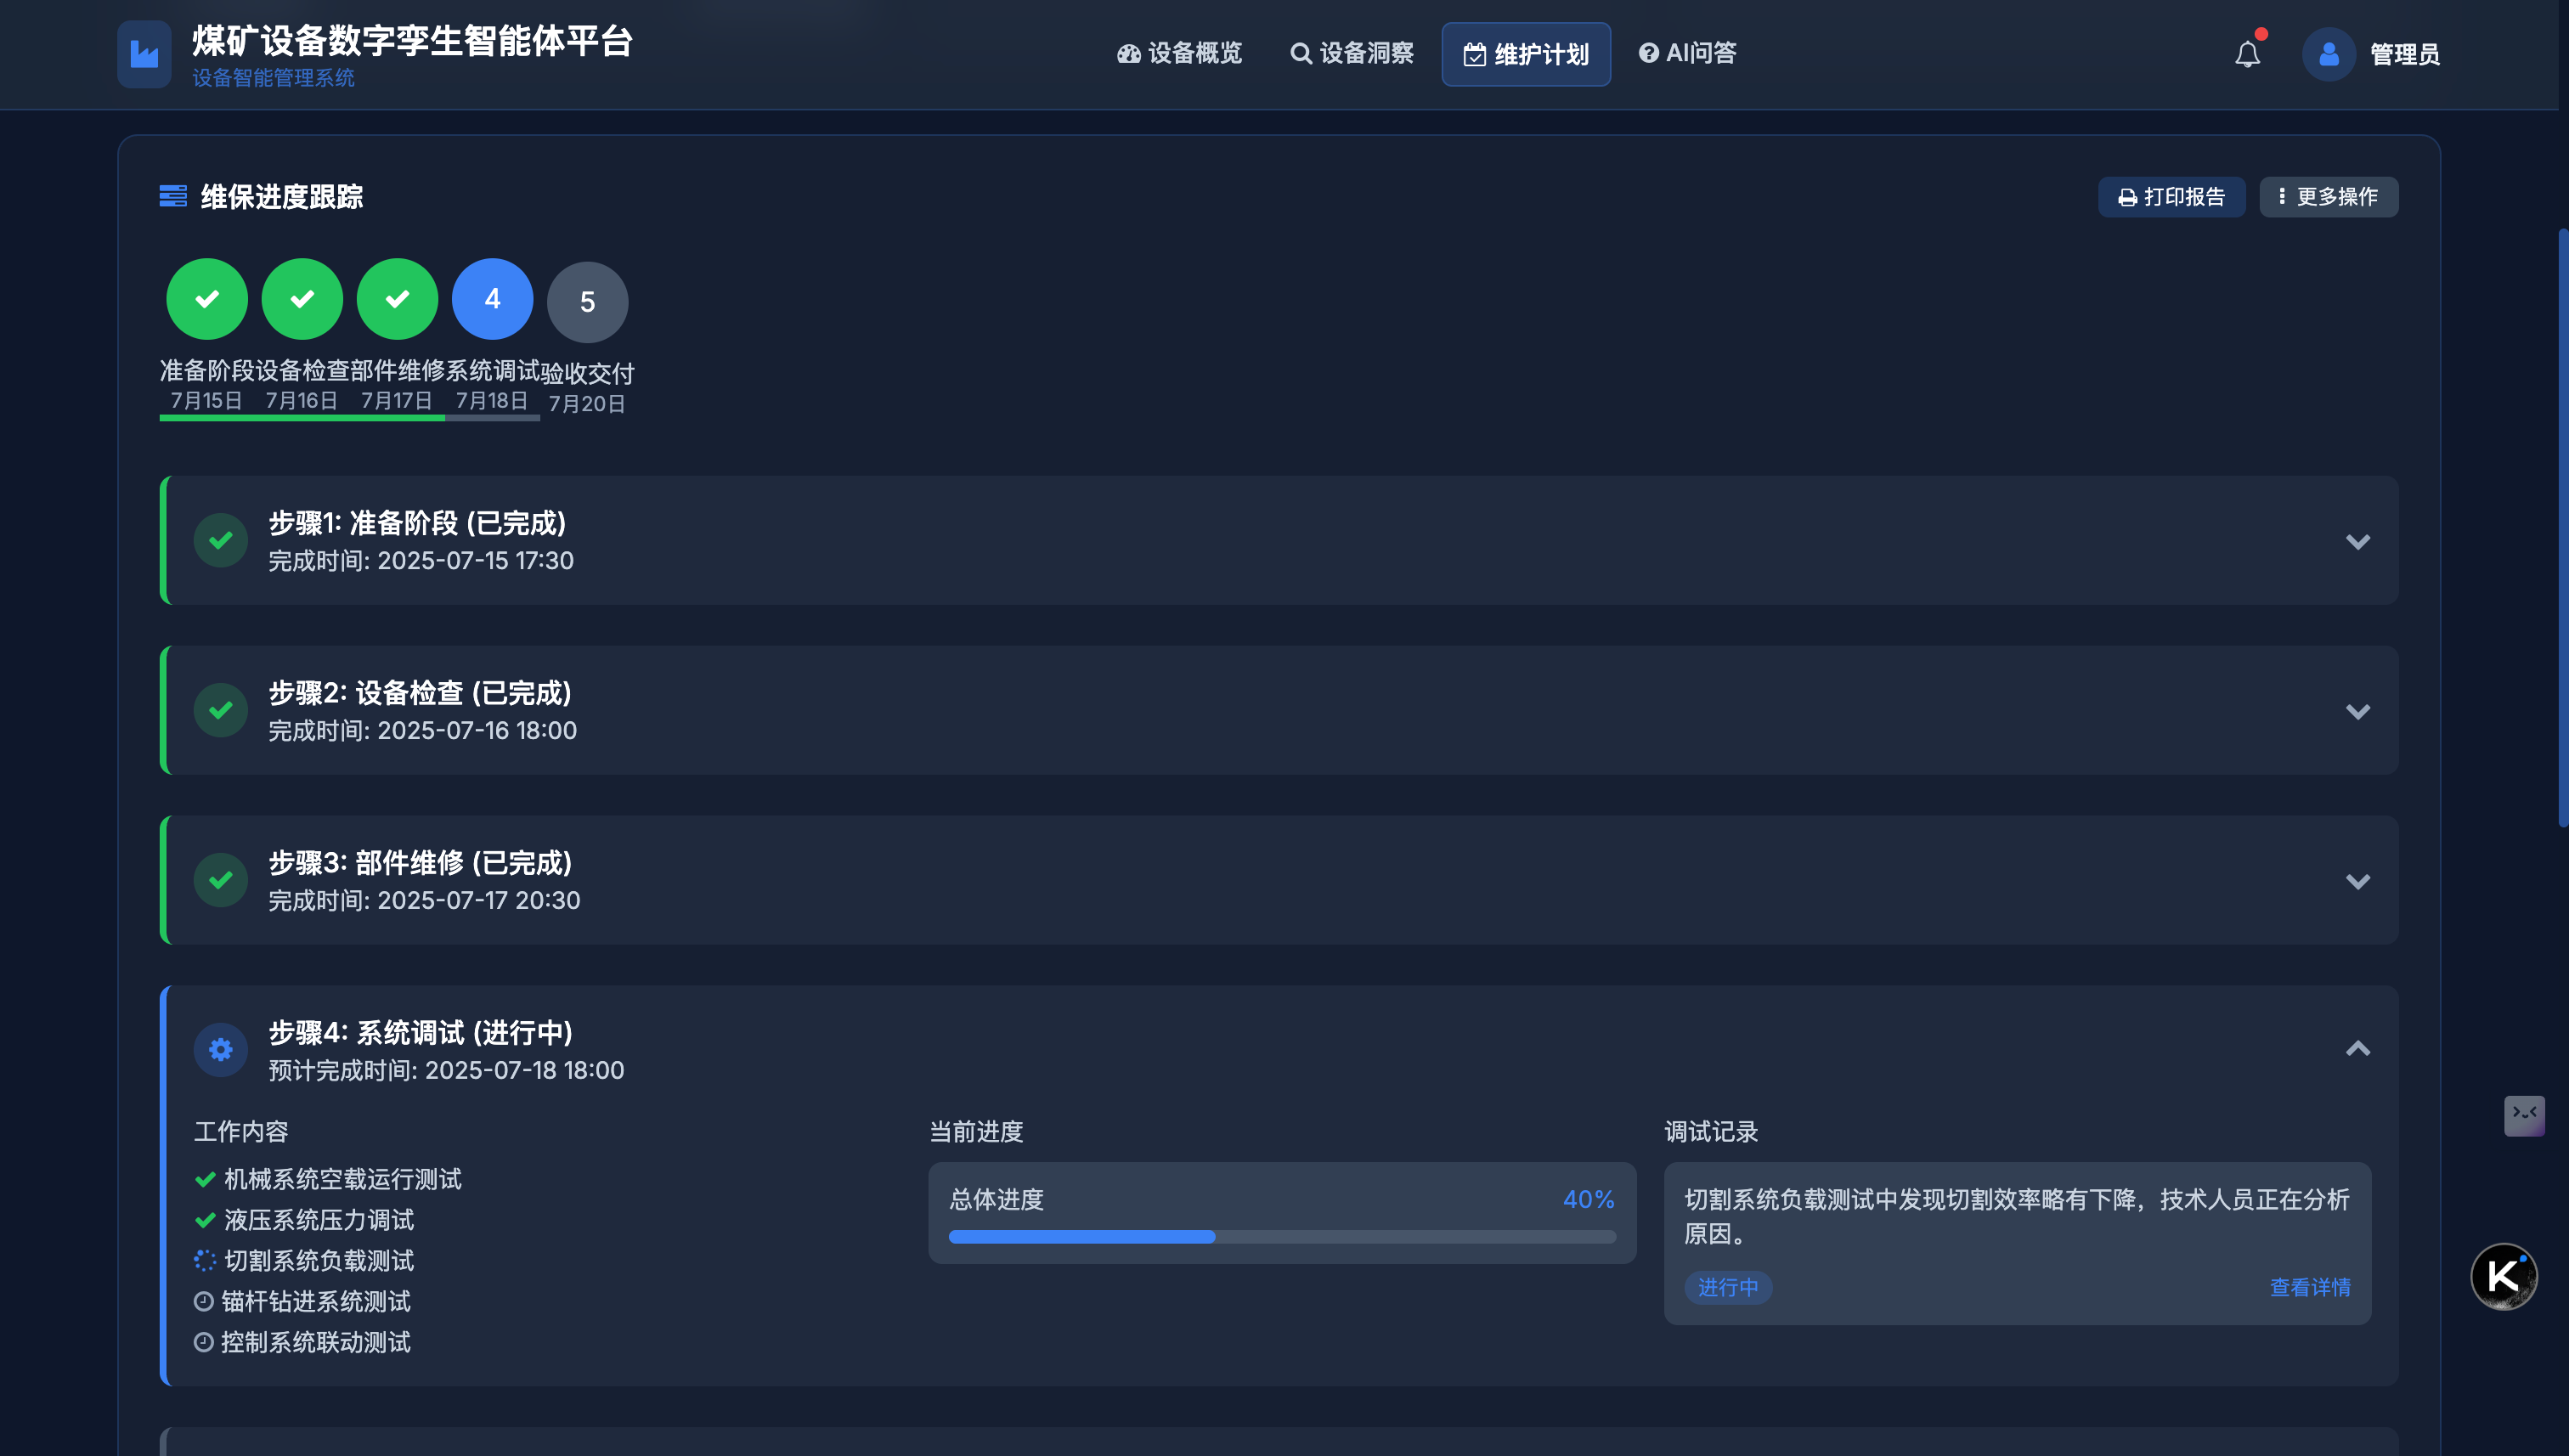Image resolution: width=2569 pixels, height=1456 pixels.
Task: Select step 1 circle 准备阶段
Action: (x=207, y=299)
